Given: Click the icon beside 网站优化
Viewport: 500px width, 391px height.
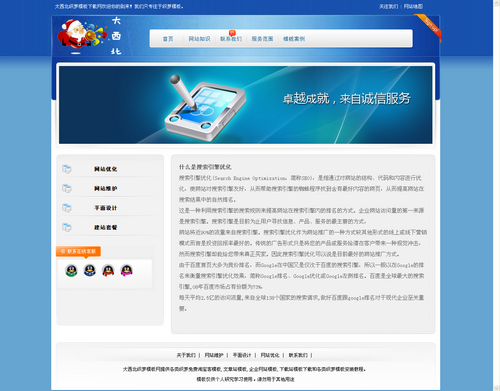Looking at the screenshot, I should (x=67, y=169).
